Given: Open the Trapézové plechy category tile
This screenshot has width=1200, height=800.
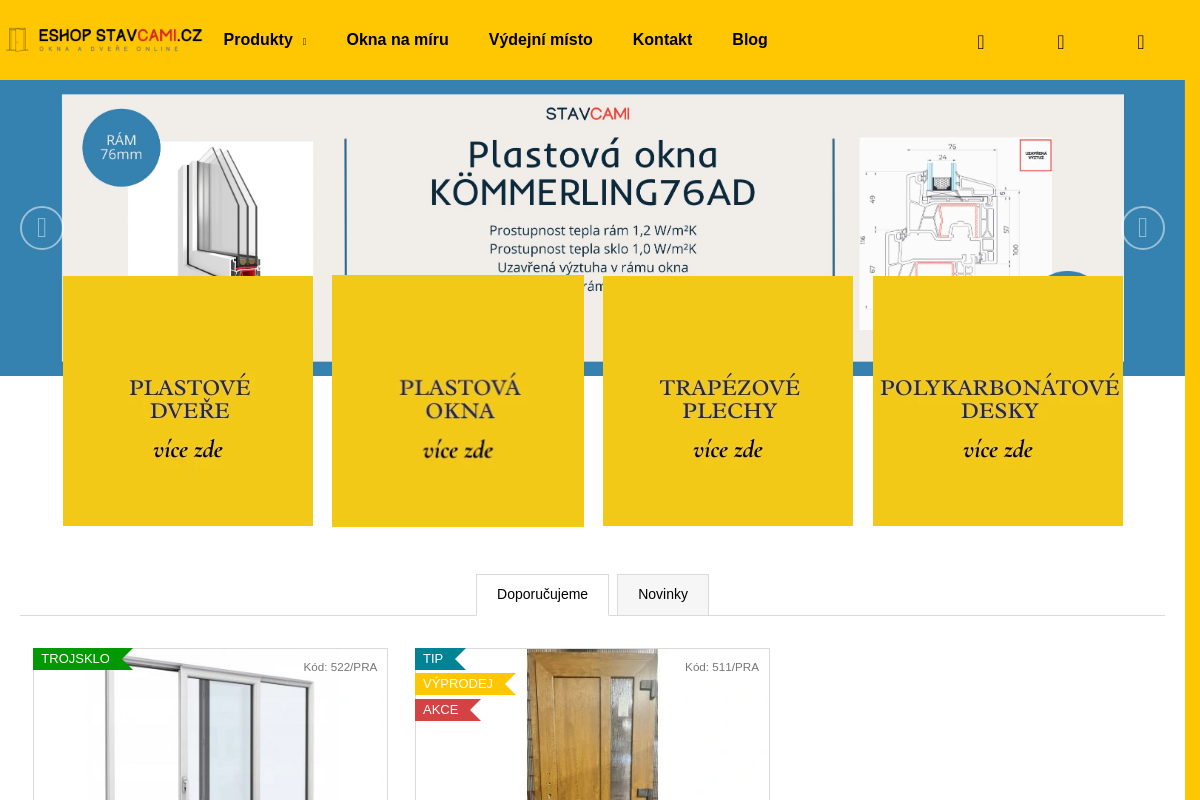Looking at the screenshot, I should point(728,401).
